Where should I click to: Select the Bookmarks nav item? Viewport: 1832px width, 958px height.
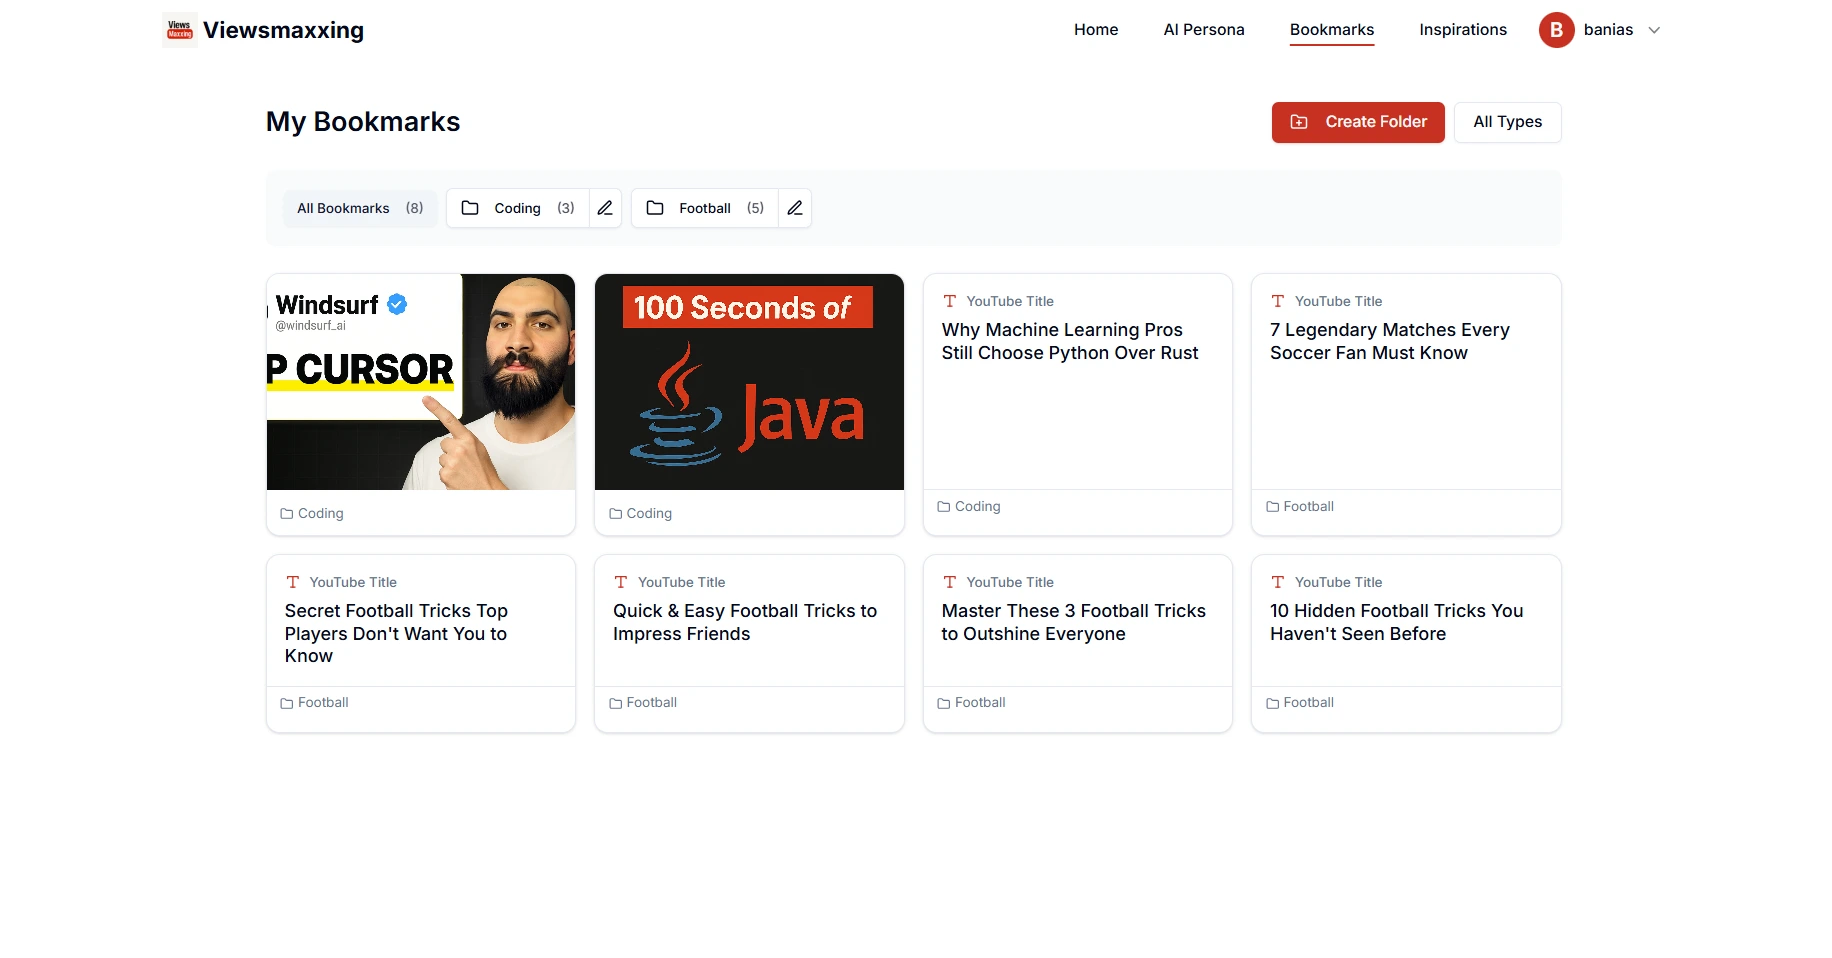pyautogui.click(x=1332, y=30)
